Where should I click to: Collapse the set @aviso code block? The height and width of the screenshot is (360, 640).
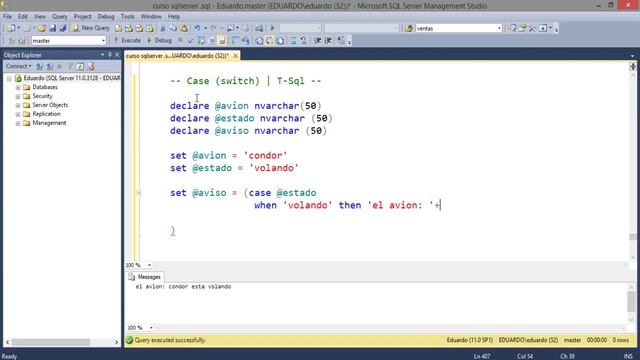click(x=139, y=192)
